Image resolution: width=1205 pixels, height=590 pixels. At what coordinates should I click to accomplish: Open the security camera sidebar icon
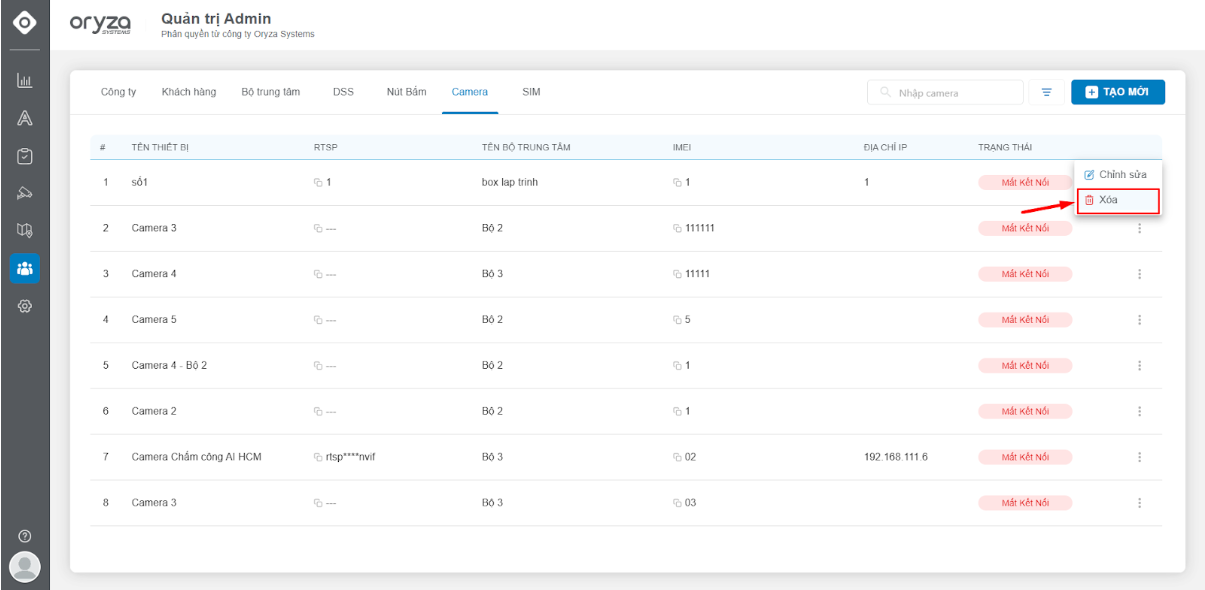tap(25, 193)
